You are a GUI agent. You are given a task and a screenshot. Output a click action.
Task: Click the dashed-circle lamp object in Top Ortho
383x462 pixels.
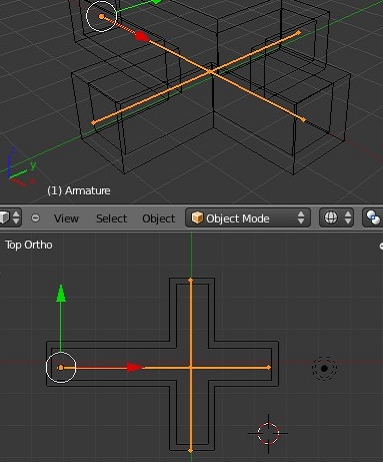coord(324,368)
